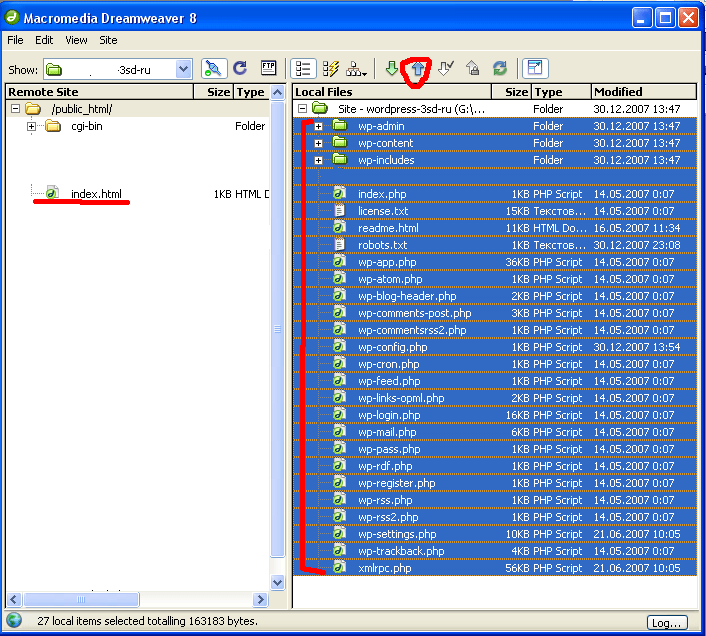Refresh the file lists
This screenshot has height=636, width=706.
pos(240,68)
